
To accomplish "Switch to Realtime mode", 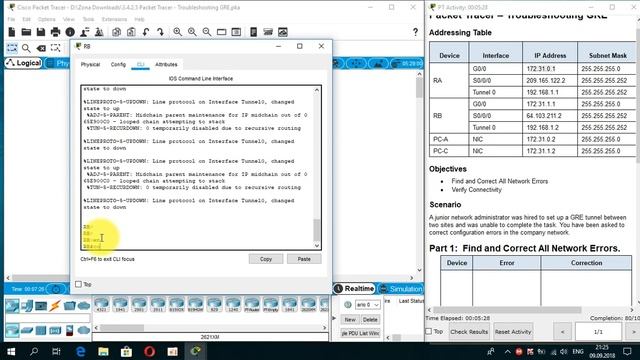I will pos(354,289).
